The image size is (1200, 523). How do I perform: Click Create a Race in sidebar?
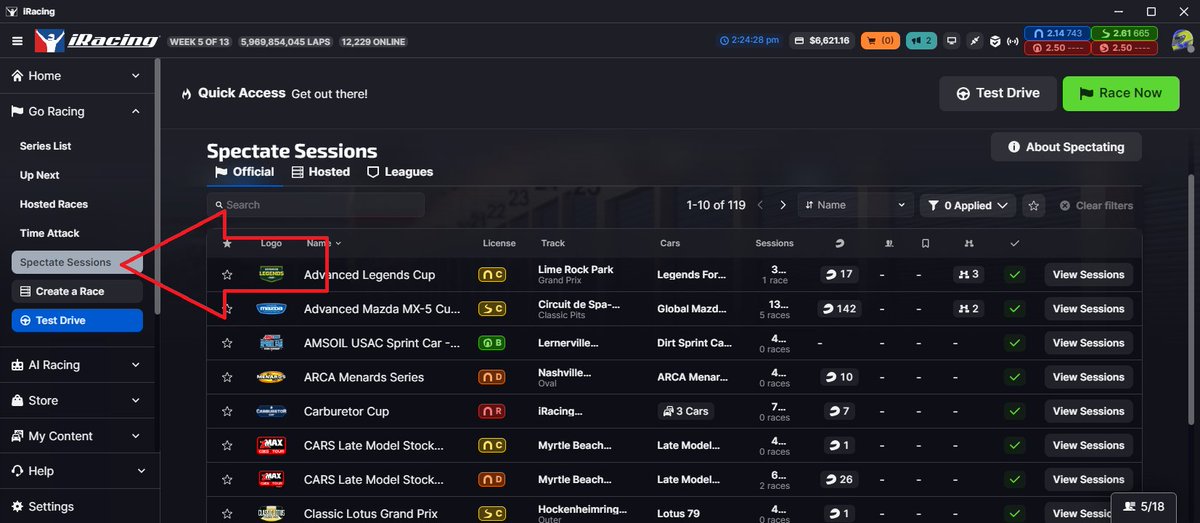tap(77, 291)
